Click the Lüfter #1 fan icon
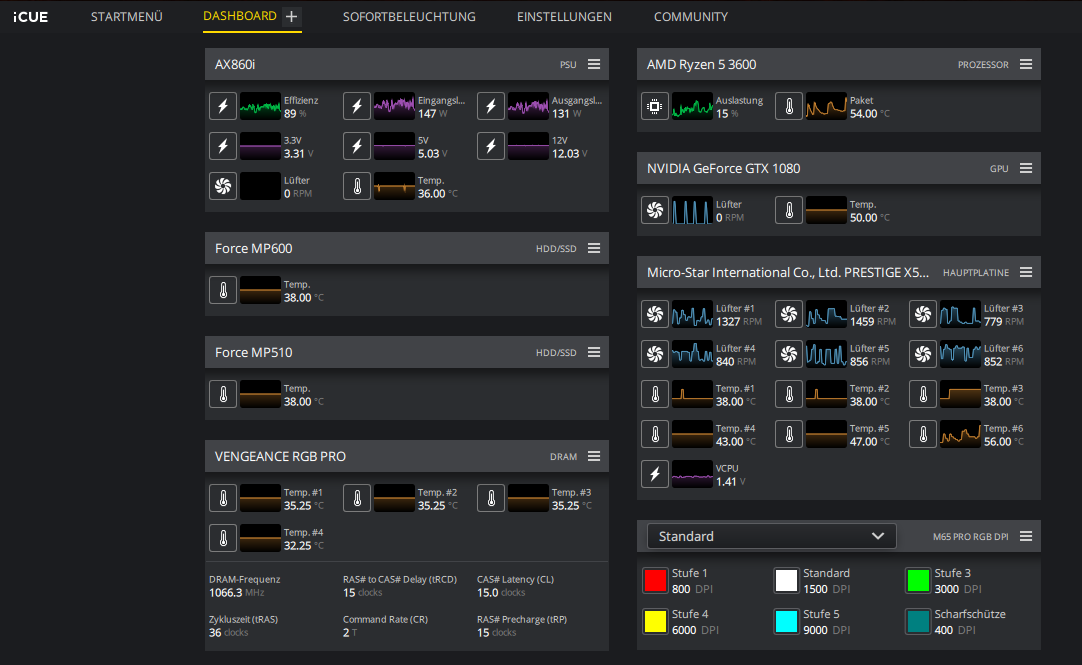The width and height of the screenshot is (1082, 665). click(655, 315)
